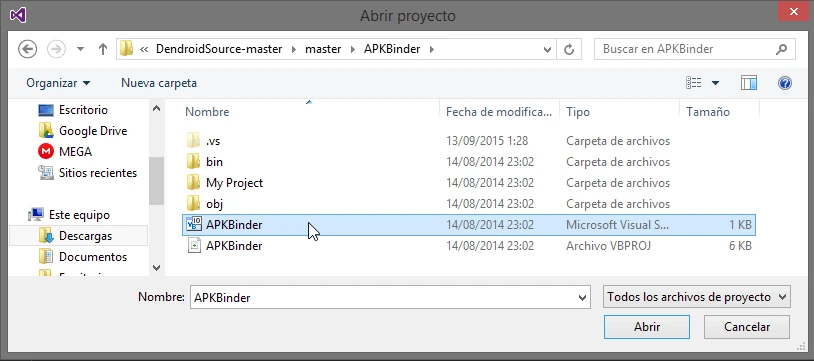Click Nueva carpeta button
Screen dimensions: 814x361
click(159, 83)
